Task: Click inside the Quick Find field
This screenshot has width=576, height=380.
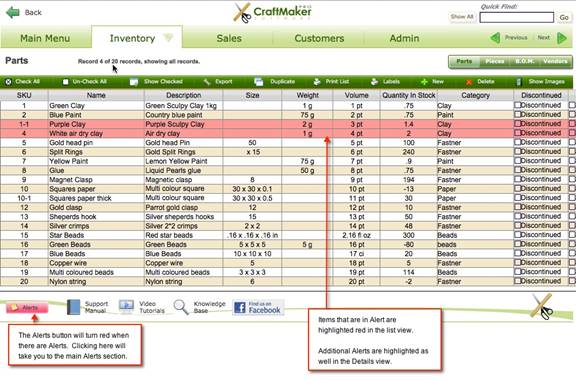Action: coord(516,17)
